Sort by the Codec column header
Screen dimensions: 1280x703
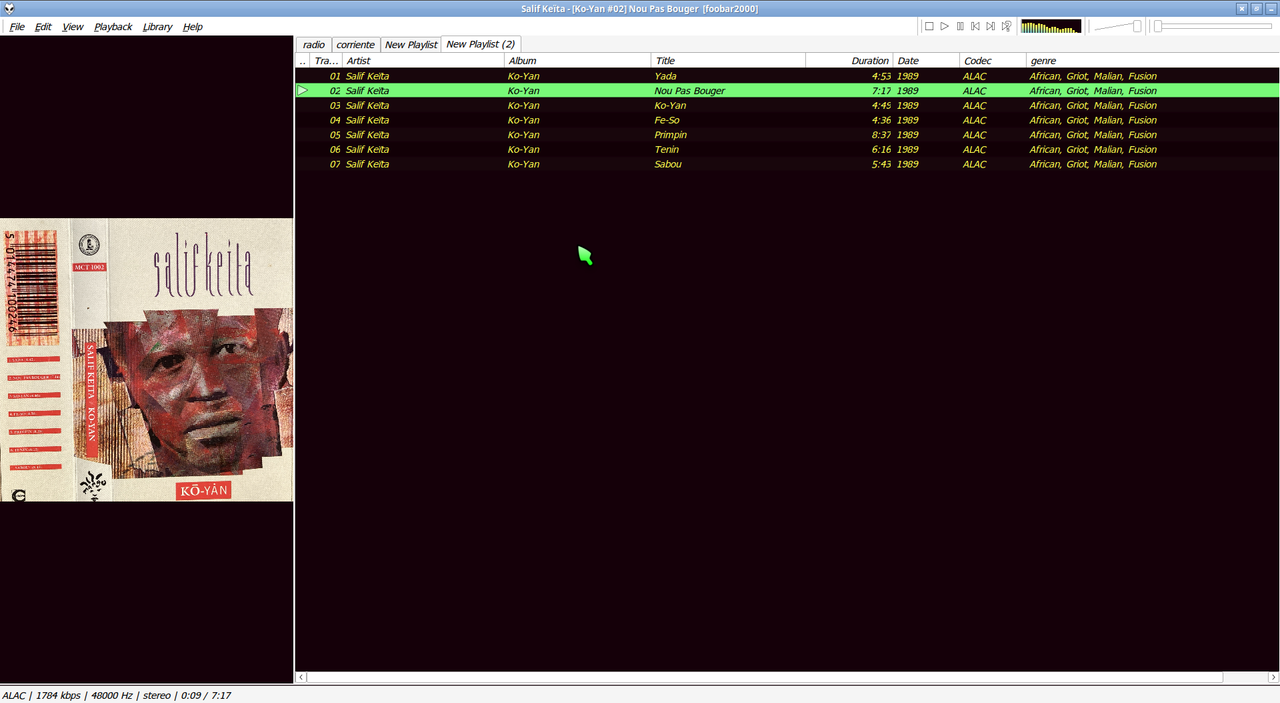coord(992,61)
